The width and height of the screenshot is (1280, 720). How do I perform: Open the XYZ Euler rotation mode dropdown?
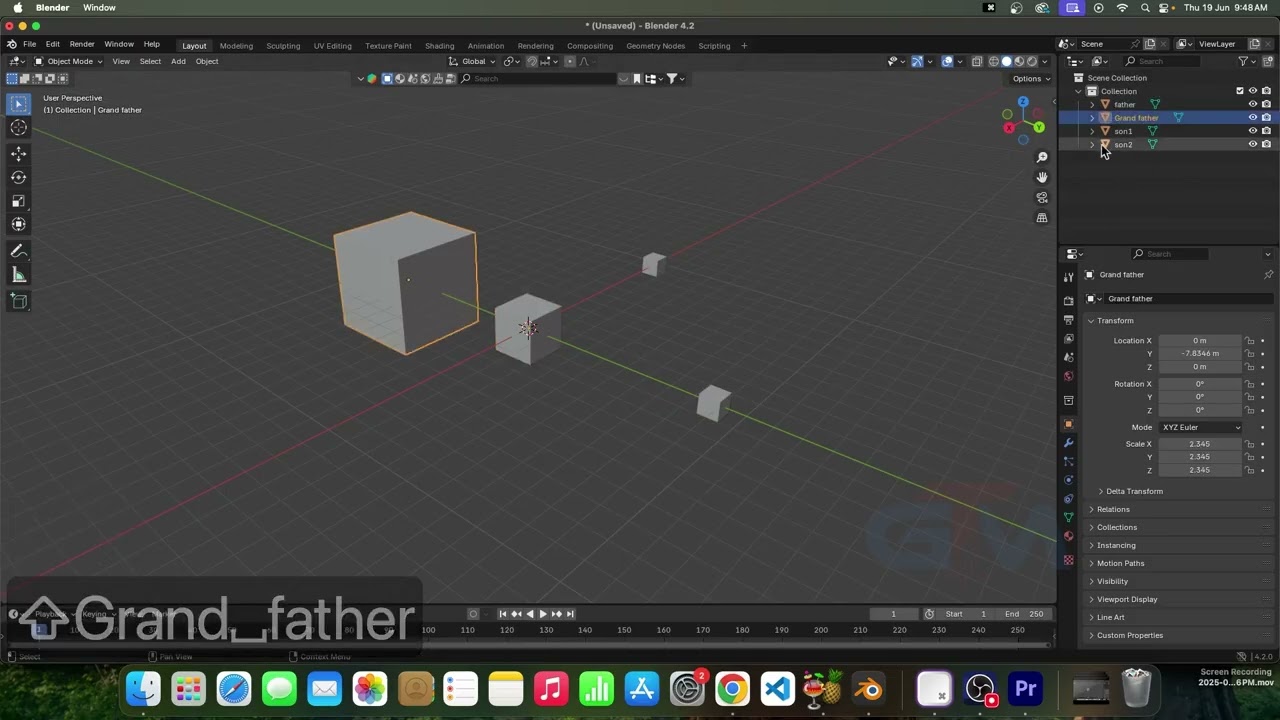tap(1201, 427)
